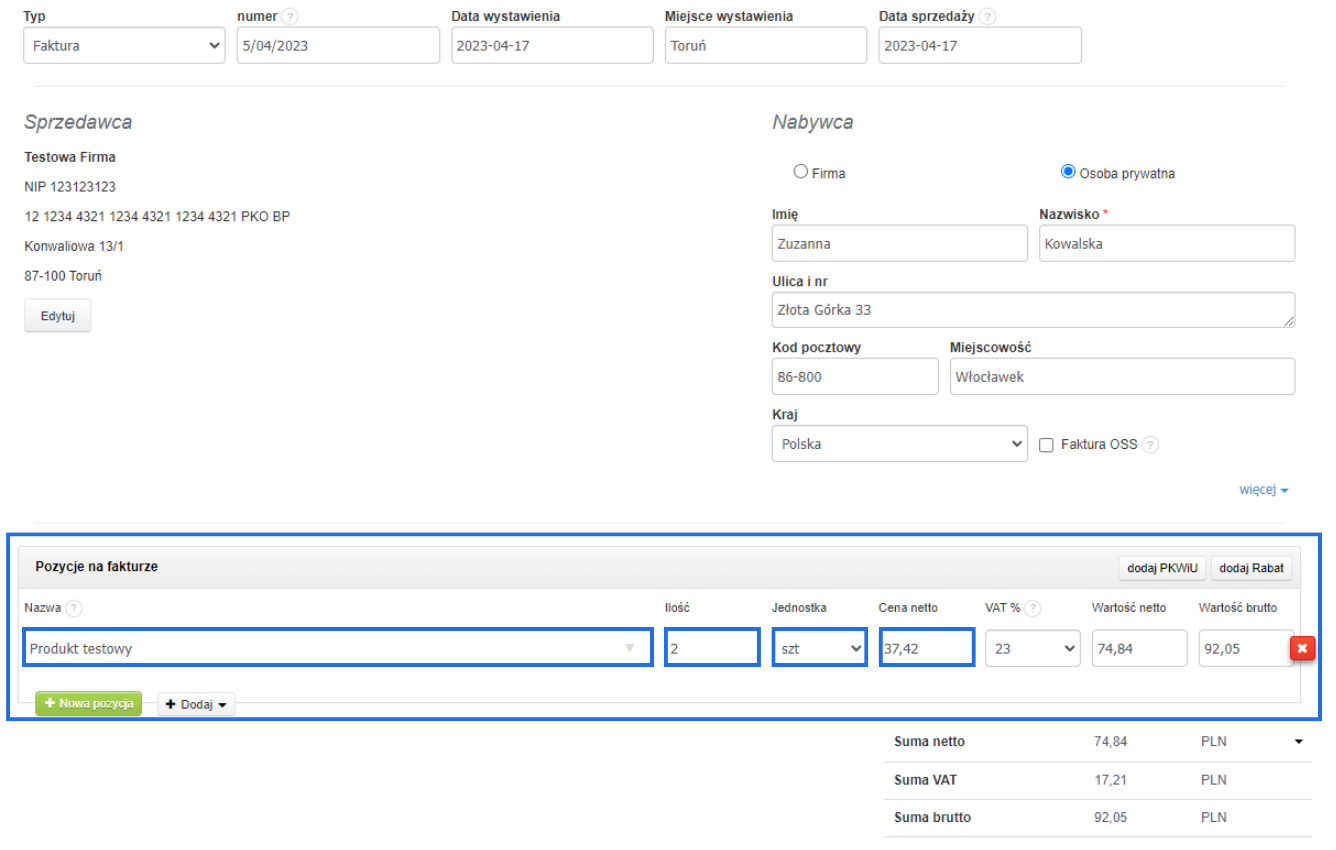Expand the więcej link for more fields

pyautogui.click(x=1263, y=491)
